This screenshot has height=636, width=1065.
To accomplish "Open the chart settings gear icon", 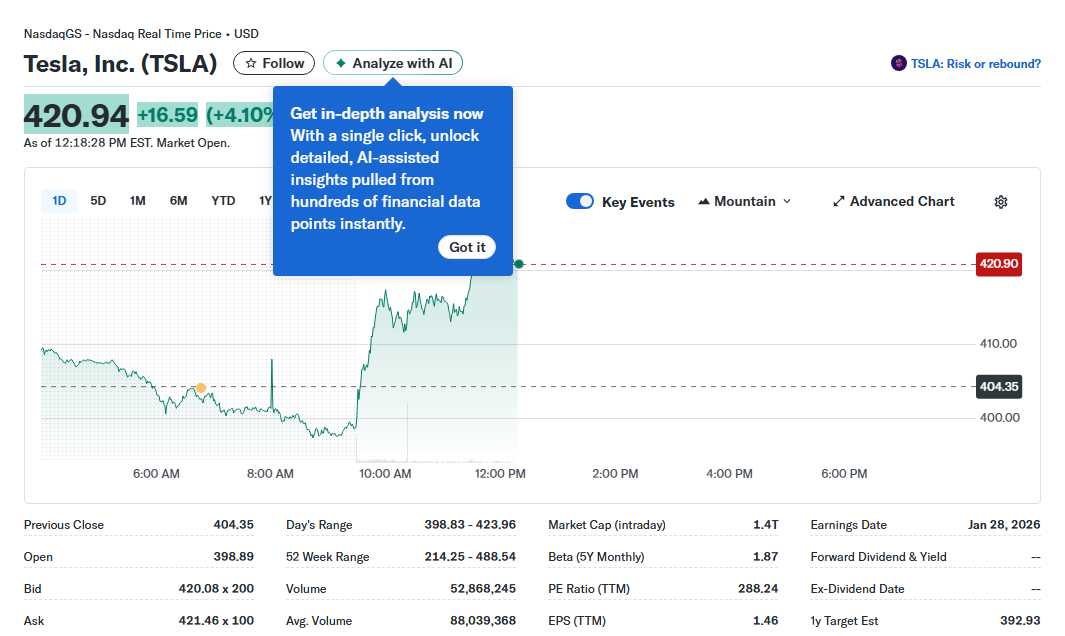I will (1000, 201).
